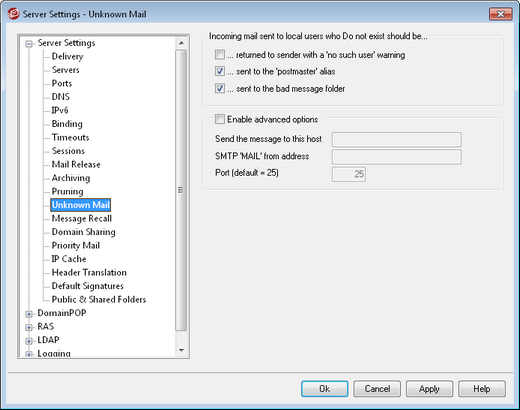Select Delivery in the settings tree
520x410 pixels.
[67, 56]
